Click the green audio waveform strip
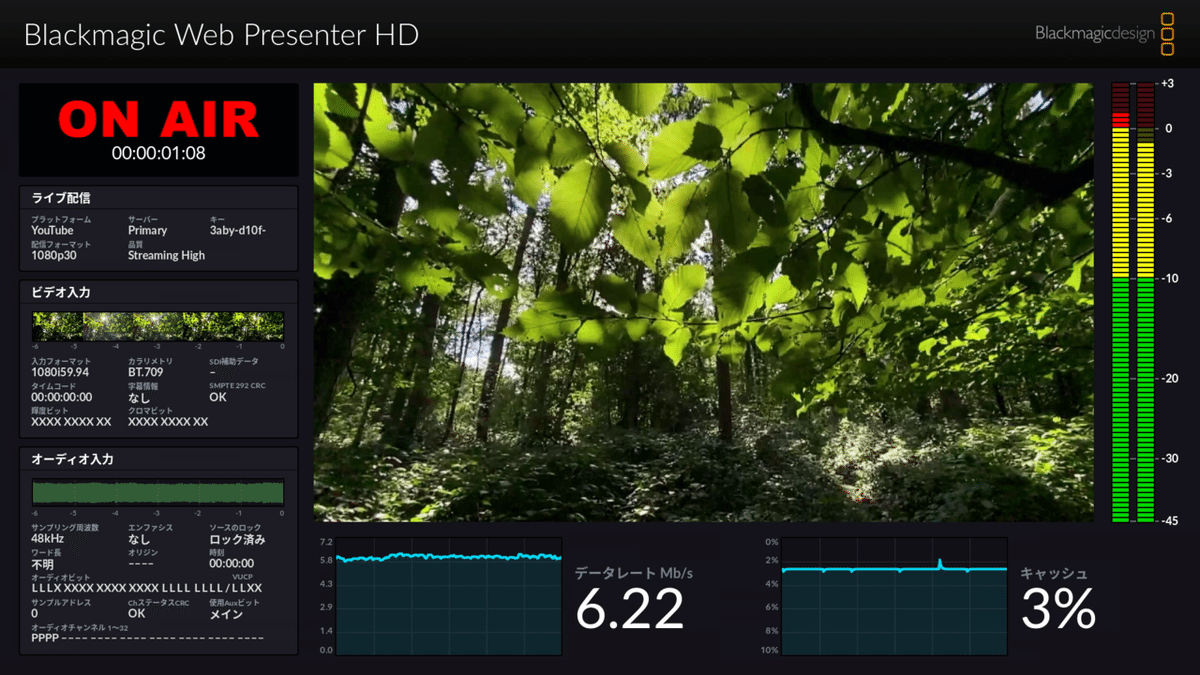 click(x=157, y=491)
